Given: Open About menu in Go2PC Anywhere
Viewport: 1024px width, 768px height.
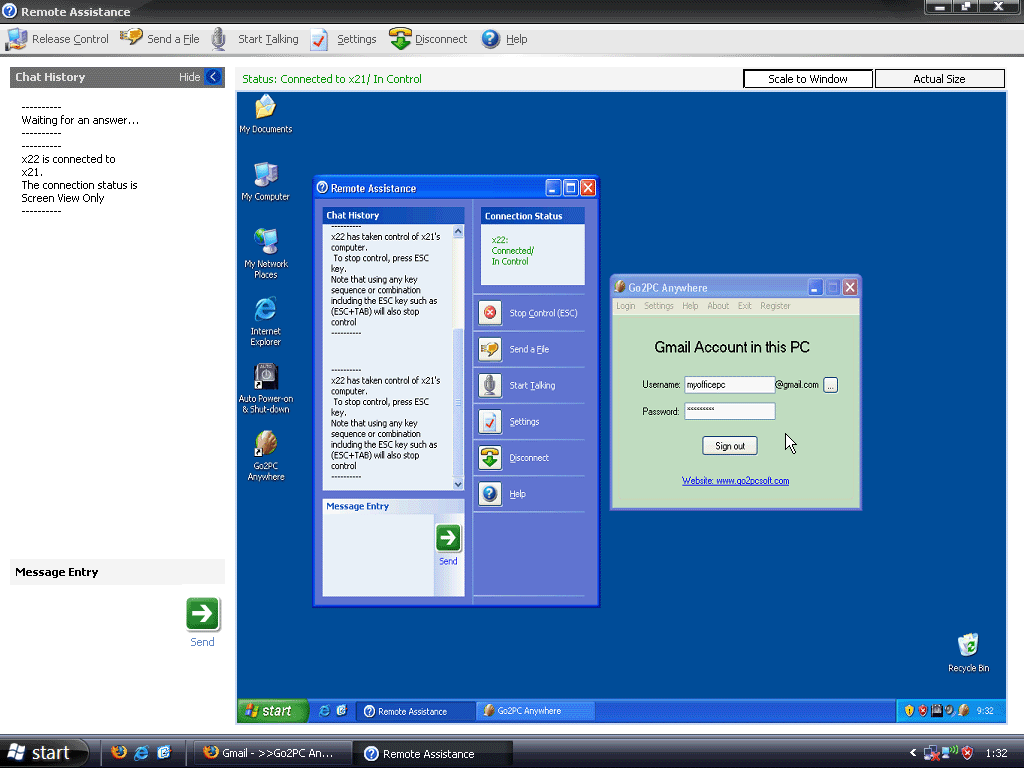Looking at the screenshot, I should 718,306.
